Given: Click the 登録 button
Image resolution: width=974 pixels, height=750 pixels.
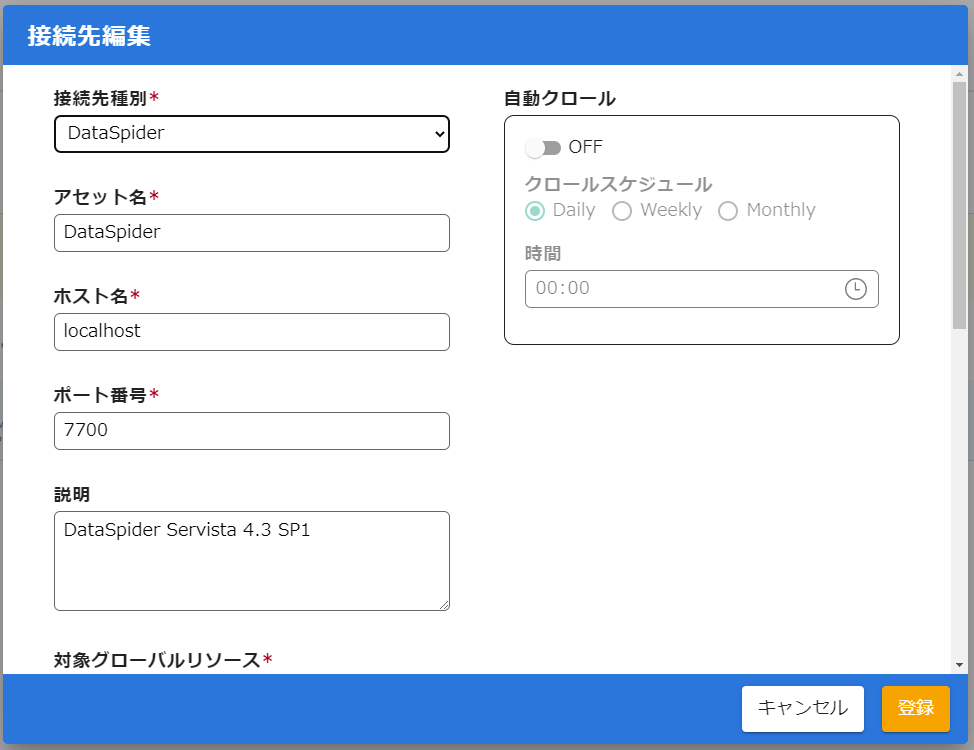Looking at the screenshot, I should (x=916, y=708).
